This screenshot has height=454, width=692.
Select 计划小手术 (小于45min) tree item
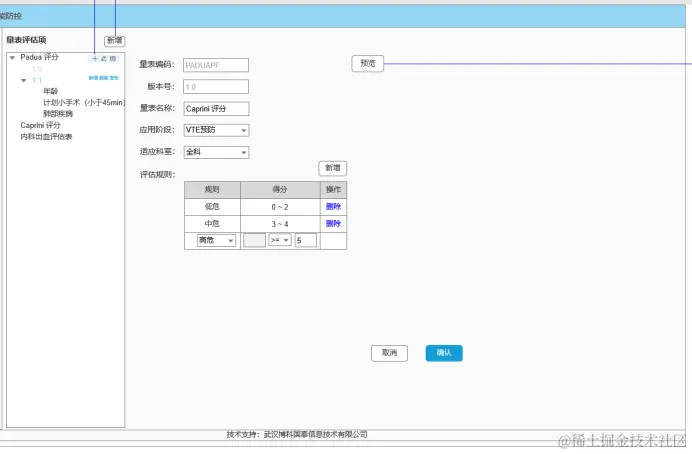tap(84, 102)
